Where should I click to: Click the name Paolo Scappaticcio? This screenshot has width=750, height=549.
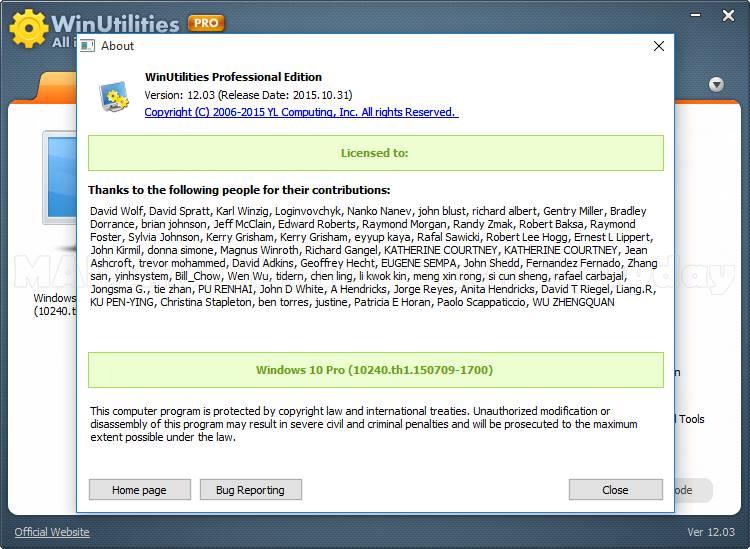click(x=481, y=302)
